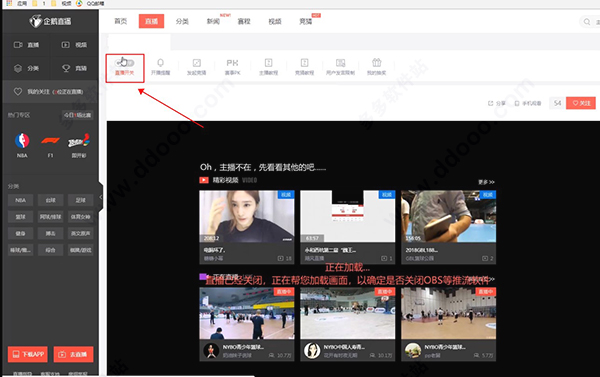Viewport: 600px width, 377px height.
Task: Open the 分类 tab in top navigation
Action: (x=182, y=21)
